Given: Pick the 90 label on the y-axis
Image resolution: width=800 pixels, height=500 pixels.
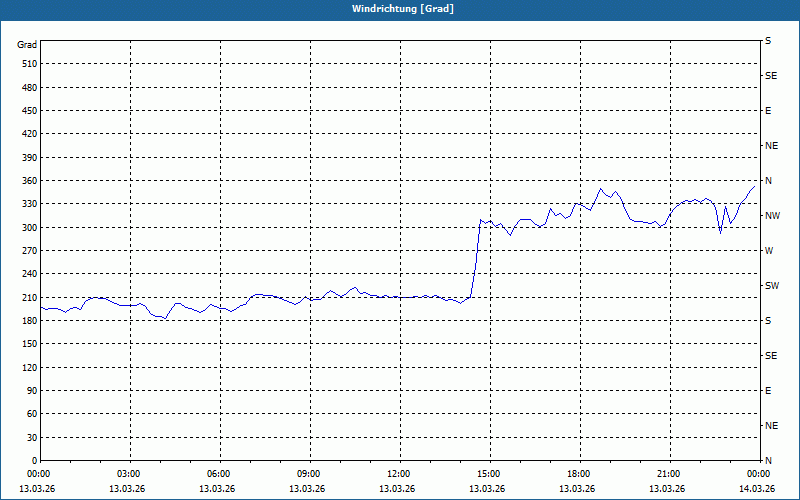Looking at the screenshot, I should pos(32,391).
